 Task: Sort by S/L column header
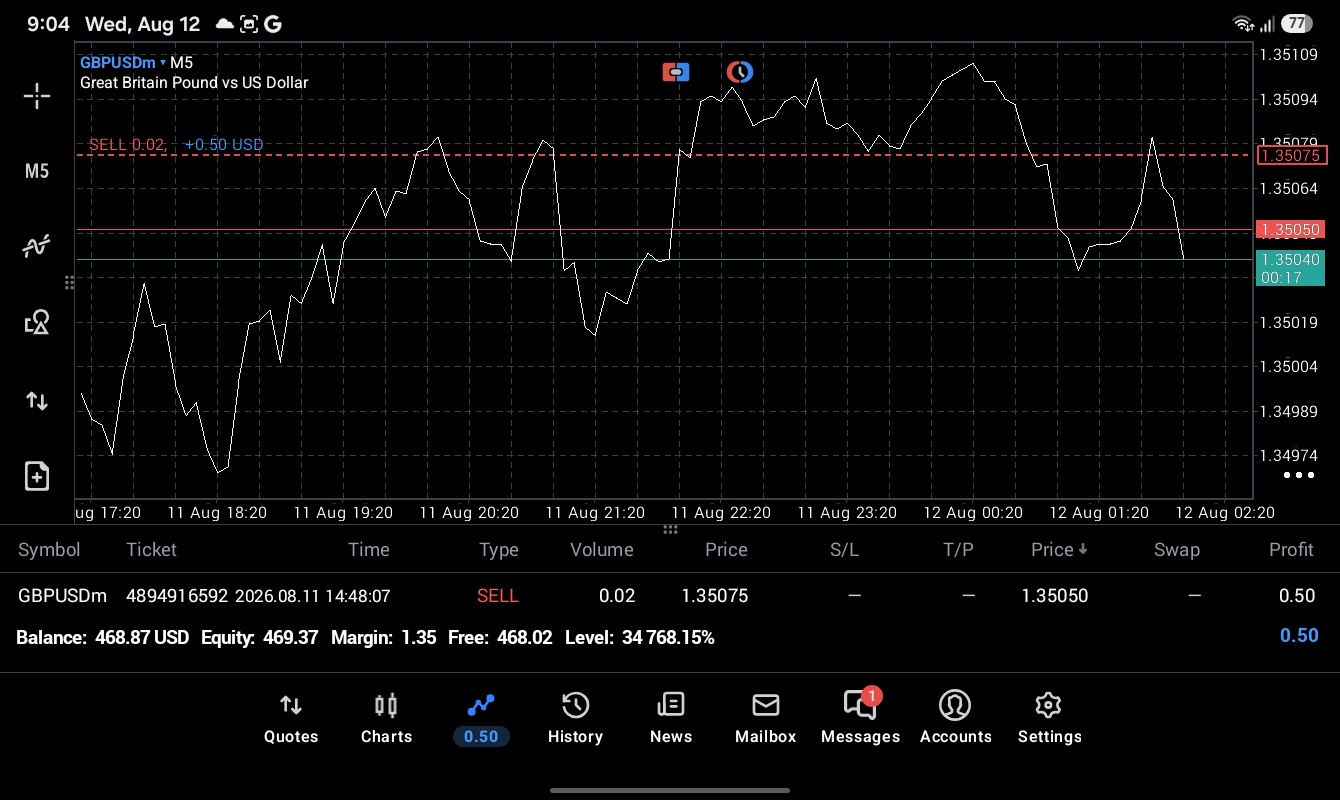[844, 549]
